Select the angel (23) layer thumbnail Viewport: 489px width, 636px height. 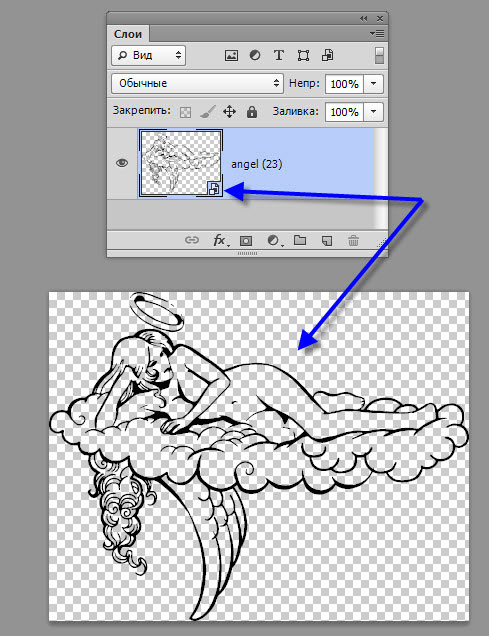tap(181, 163)
